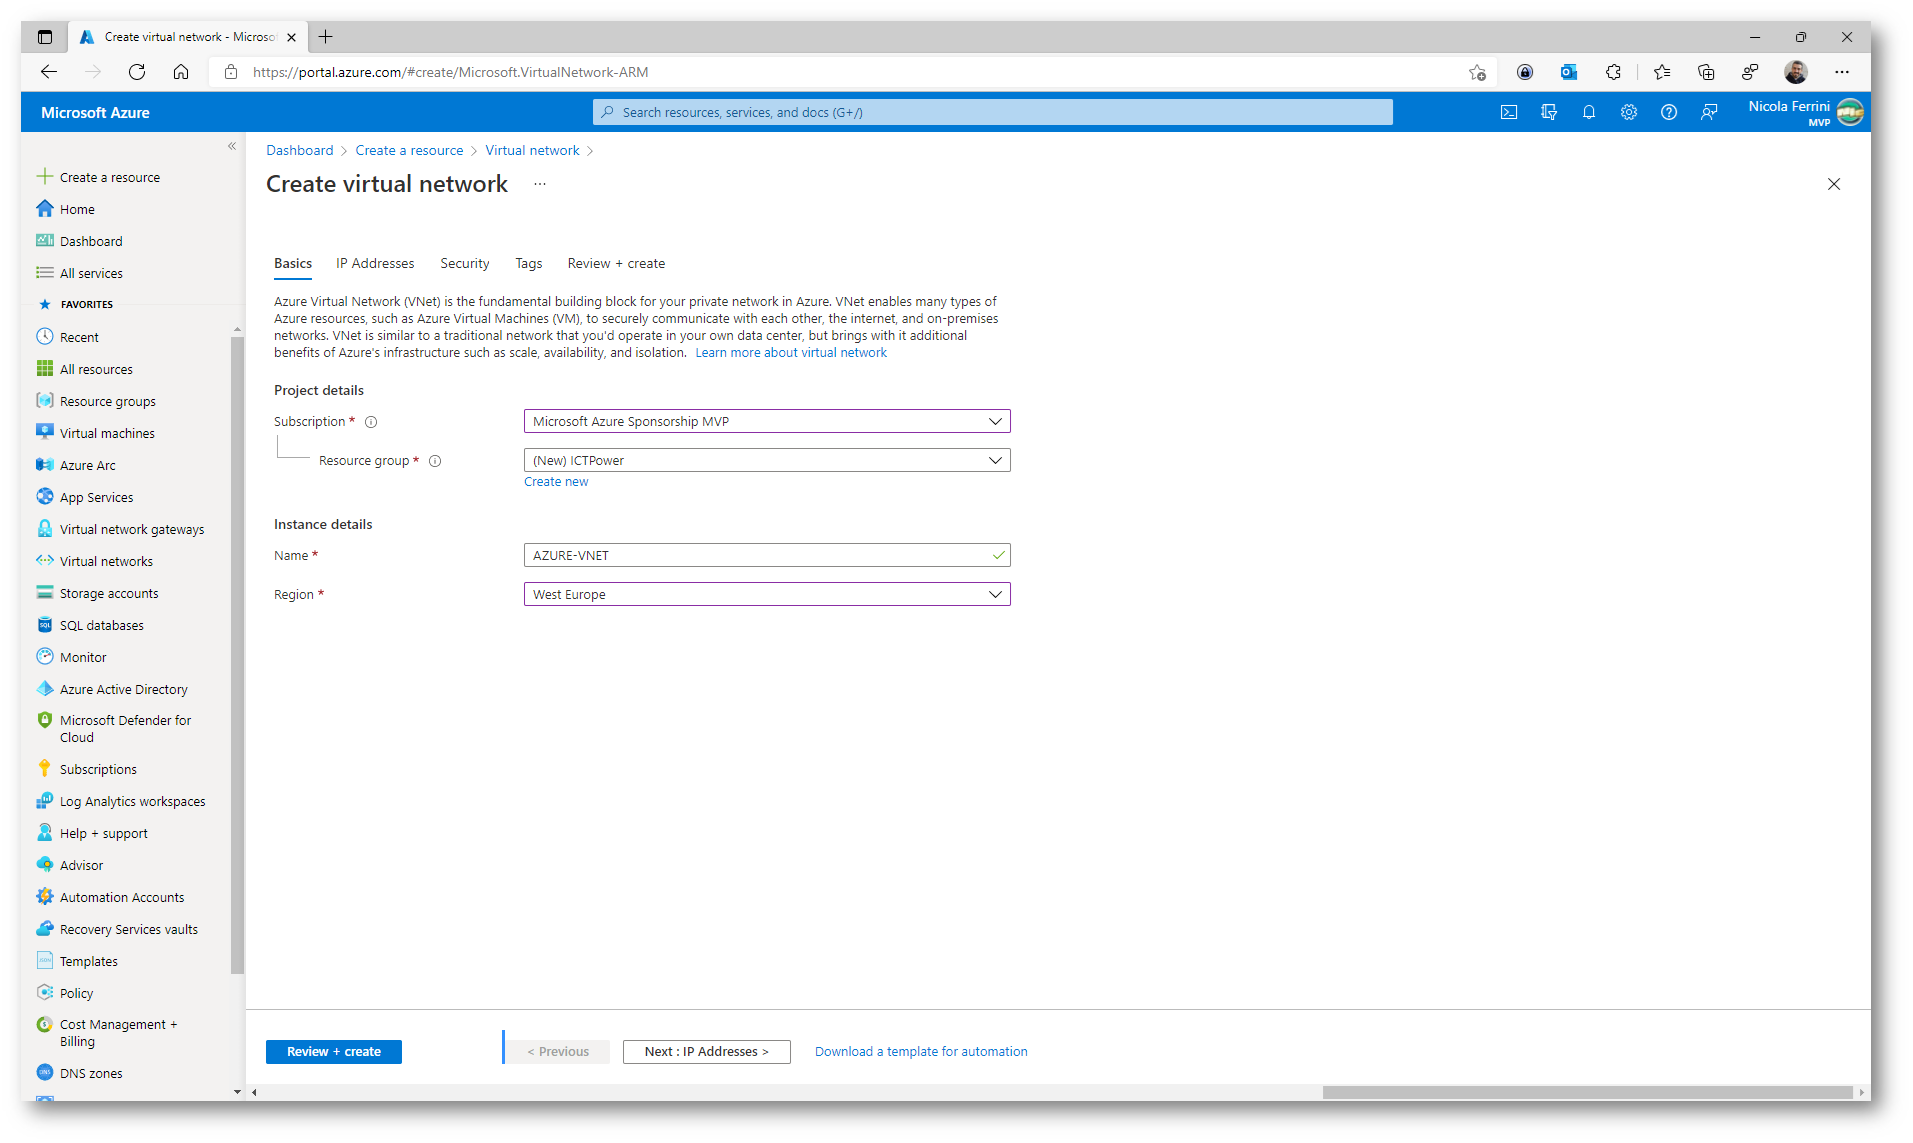Viewport: 1913px width, 1143px height.
Task: Open Recovery Services vaults in sidebar
Action: pos(128,929)
